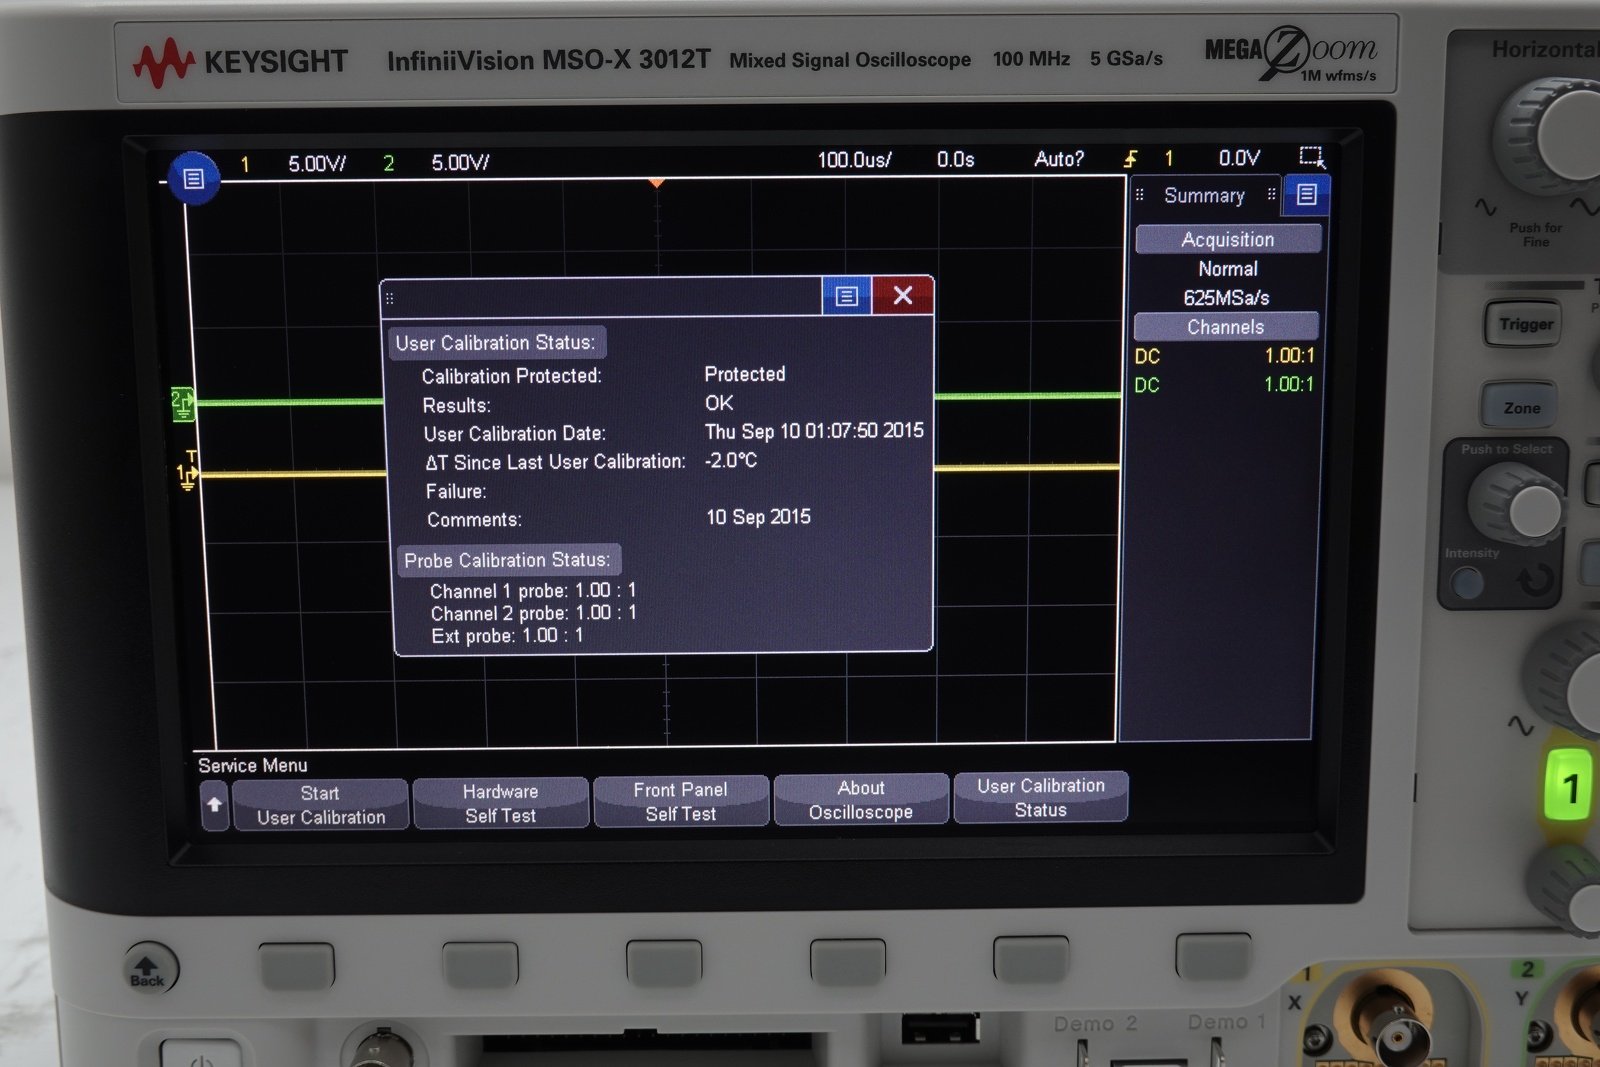This screenshot has height=1067, width=1600.
Task: Open About Oscilloscope
Action: click(860, 799)
